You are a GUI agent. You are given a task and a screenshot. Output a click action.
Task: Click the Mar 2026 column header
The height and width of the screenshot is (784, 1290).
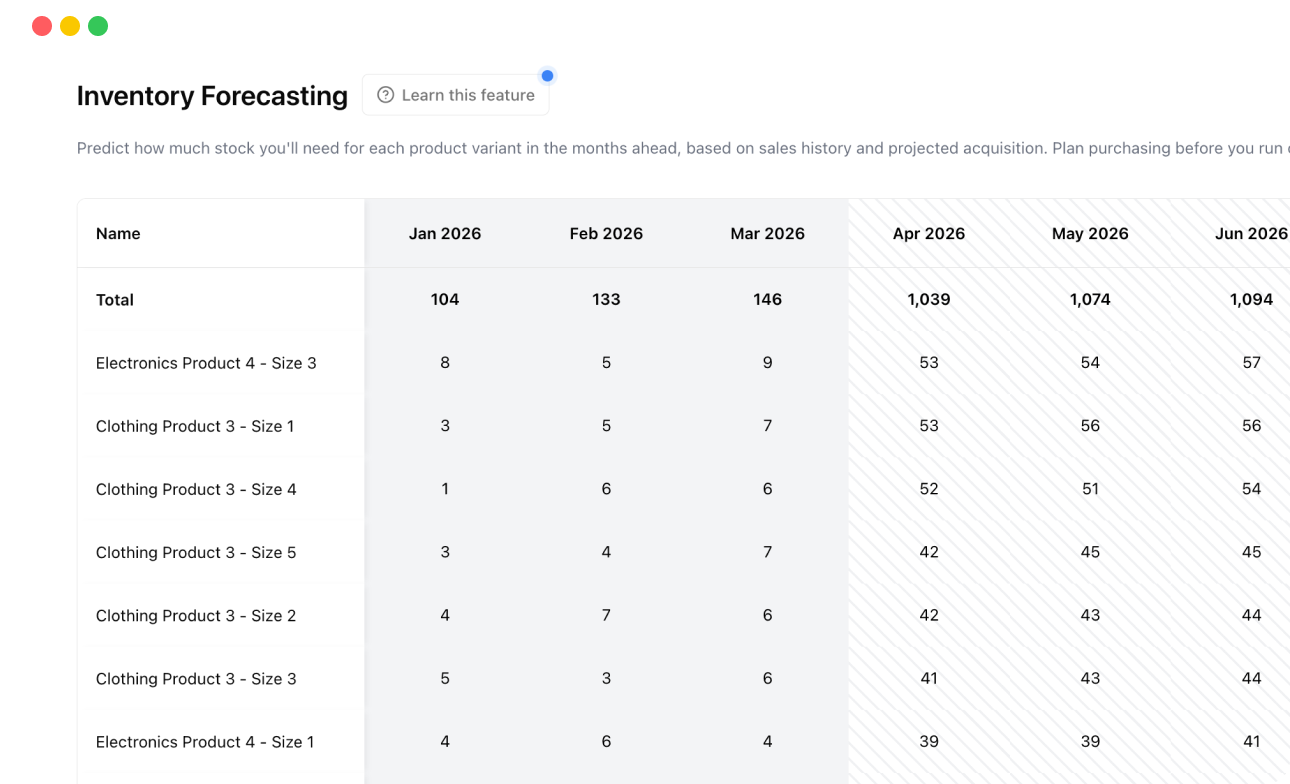[x=767, y=233]
